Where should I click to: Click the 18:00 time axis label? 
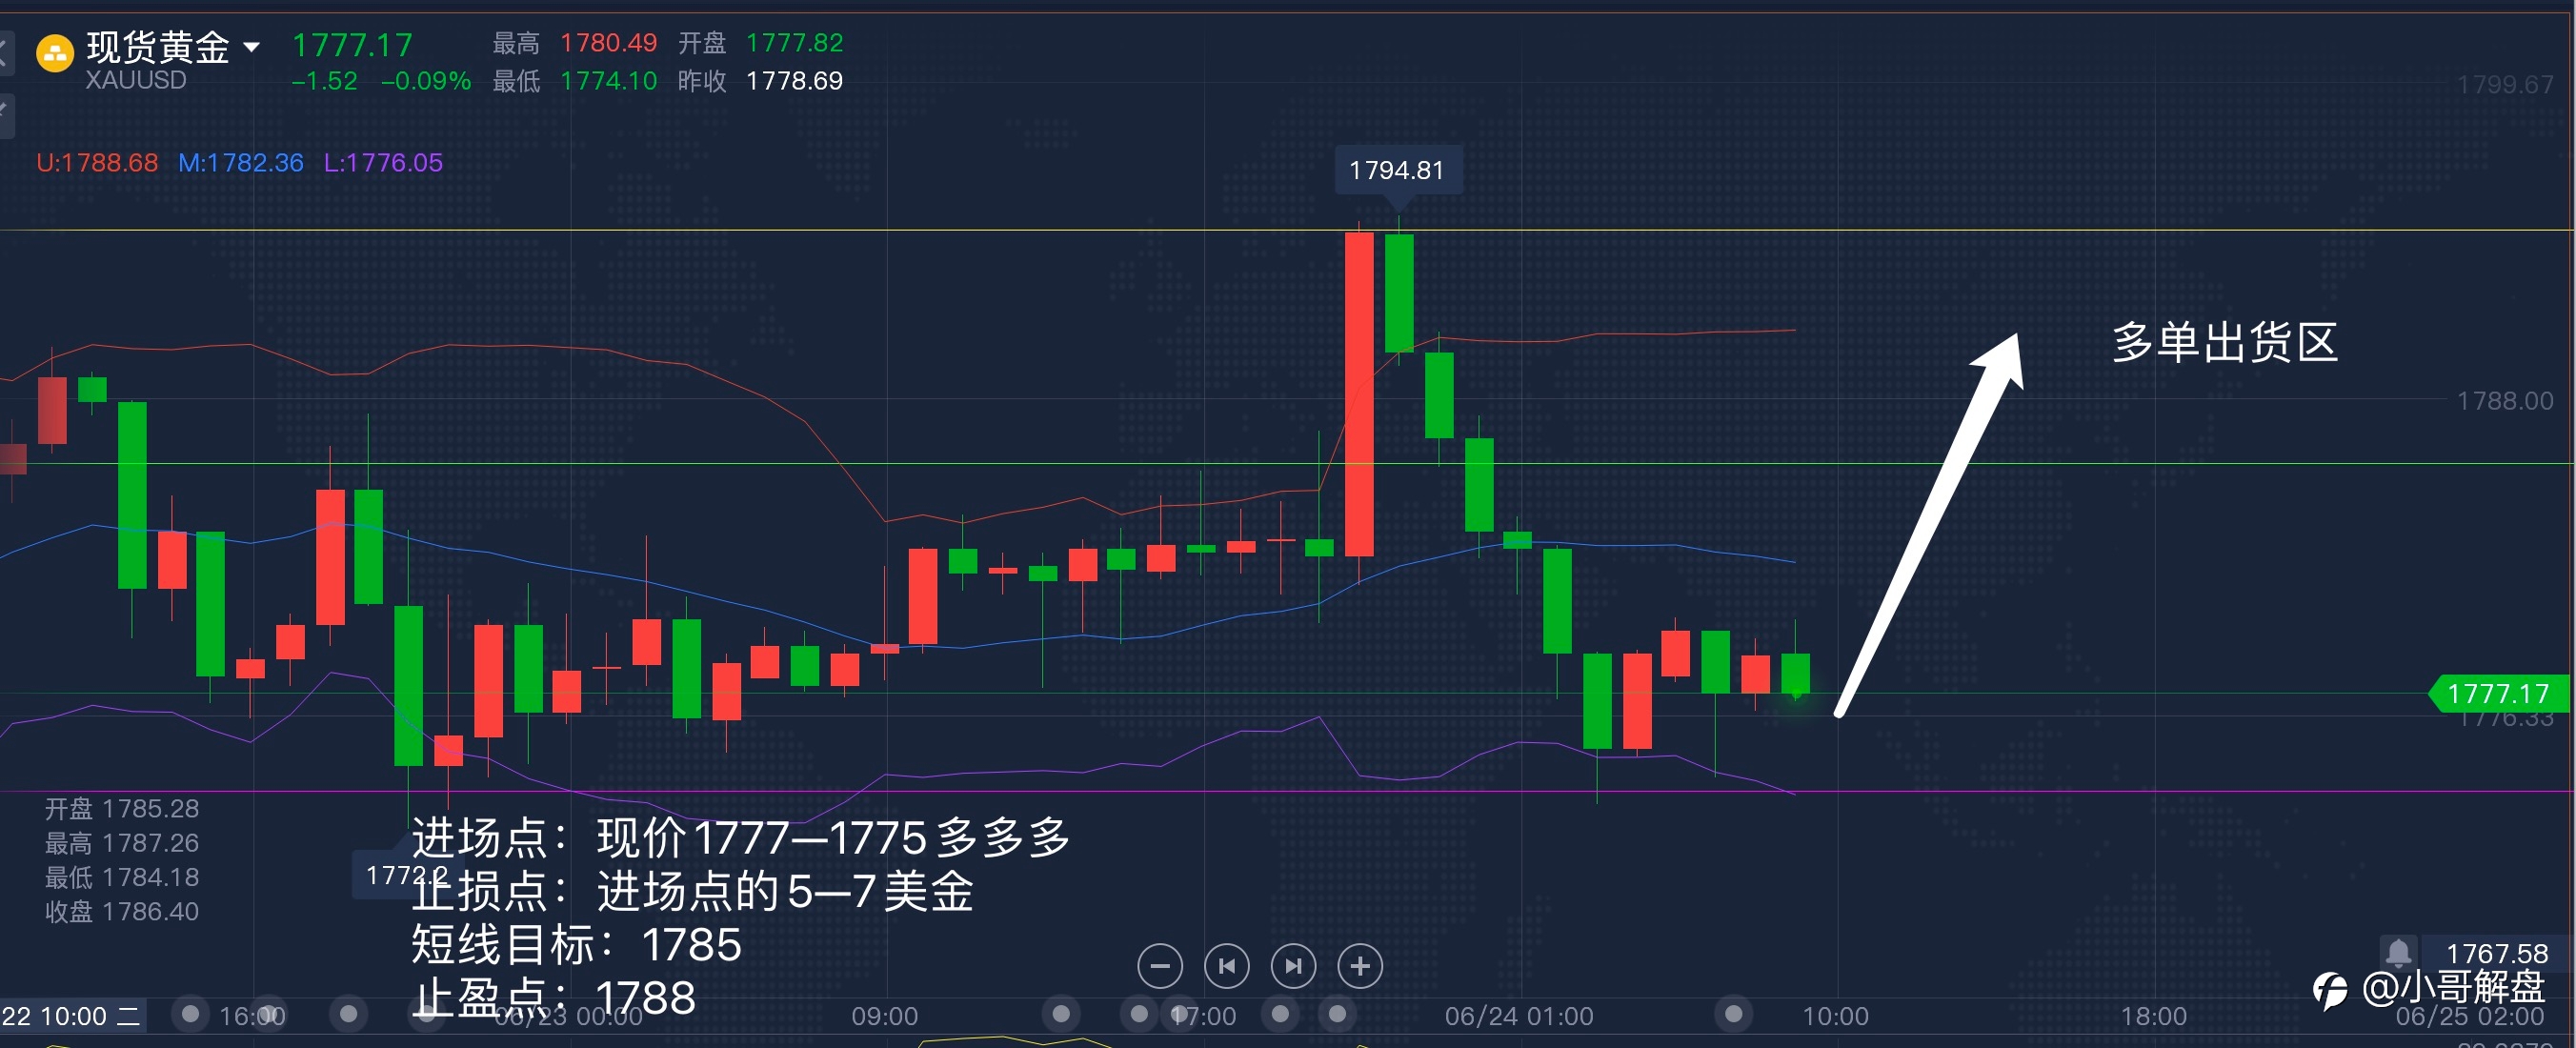tap(2154, 1017)
